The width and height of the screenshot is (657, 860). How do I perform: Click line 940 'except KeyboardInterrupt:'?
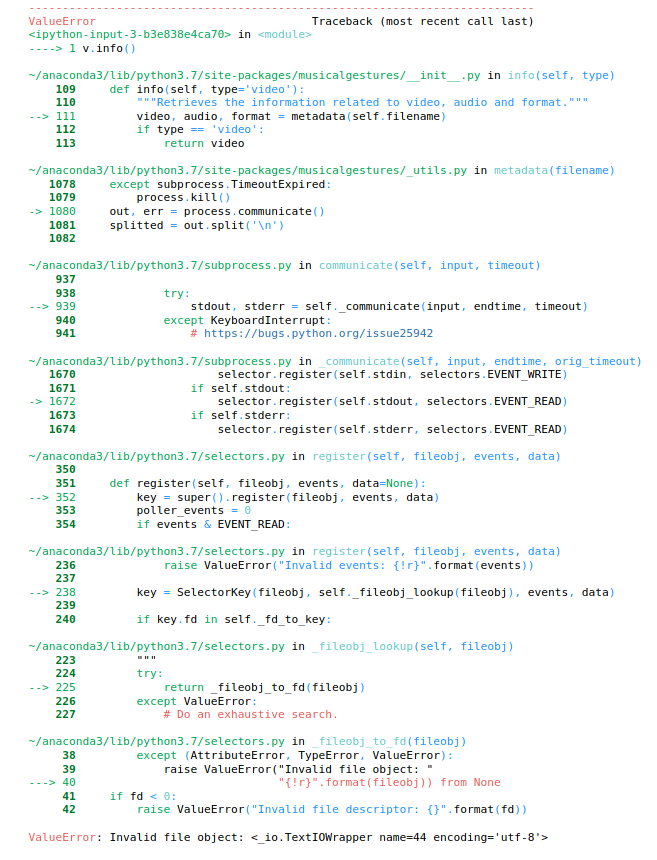[247, 320]
